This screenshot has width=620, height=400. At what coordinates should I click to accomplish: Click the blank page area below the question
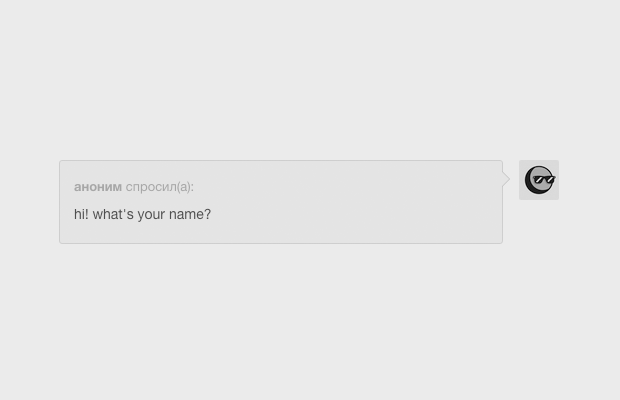tap(310, 322)
